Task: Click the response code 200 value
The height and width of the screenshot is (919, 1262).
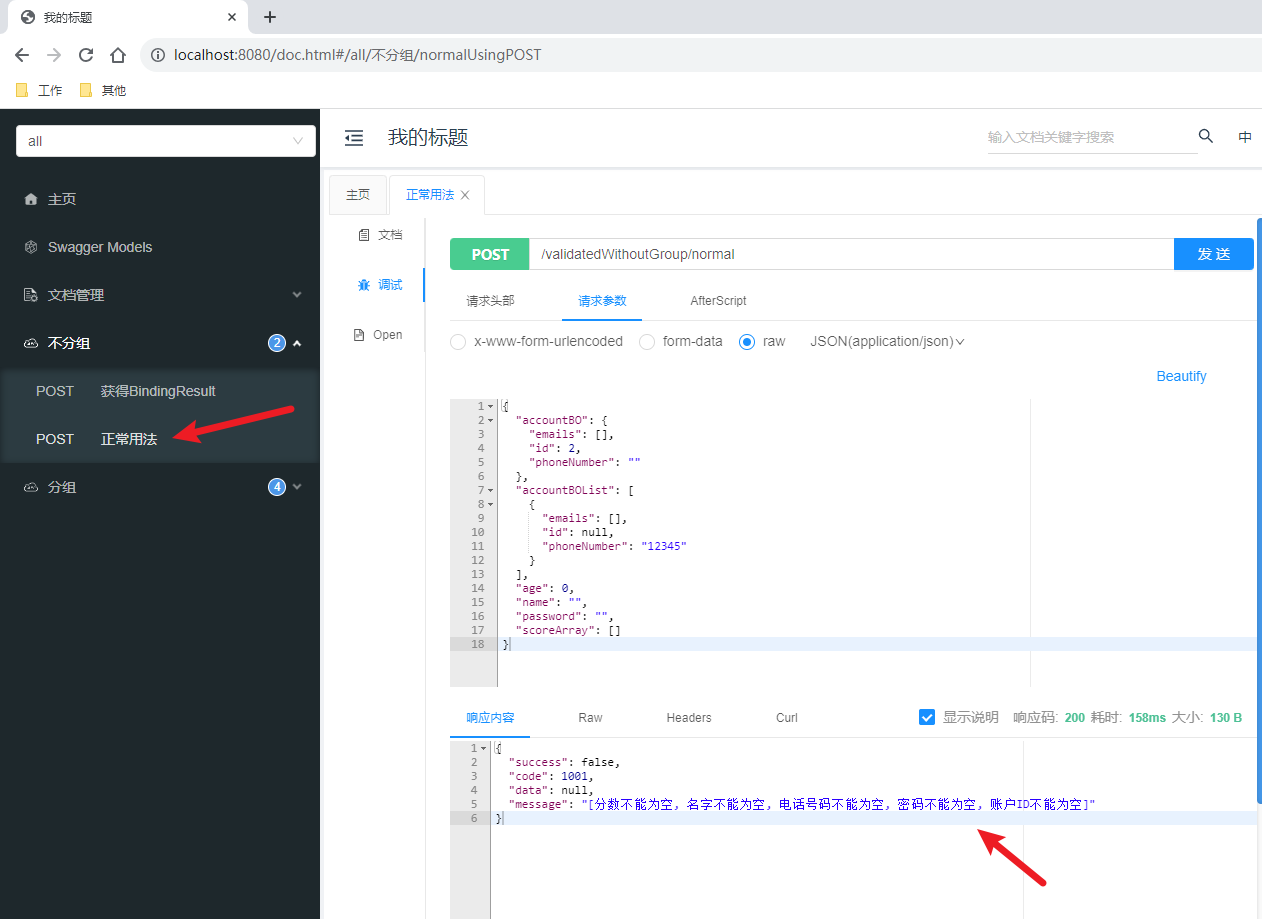Action: [x=1075, y=717]
